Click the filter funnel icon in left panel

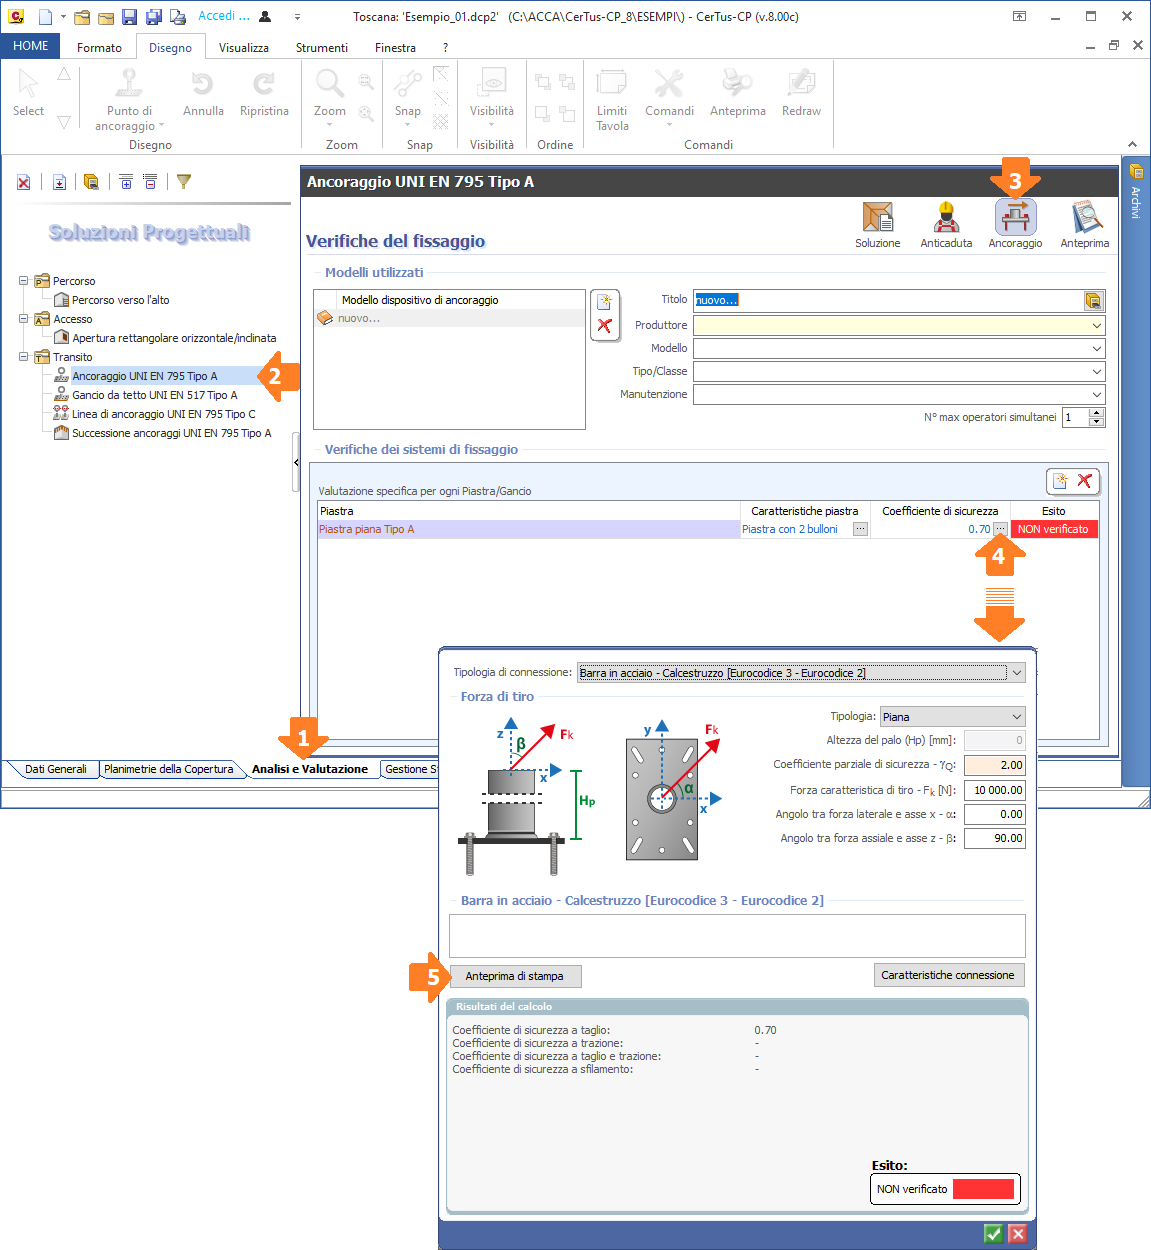[184, 181]
